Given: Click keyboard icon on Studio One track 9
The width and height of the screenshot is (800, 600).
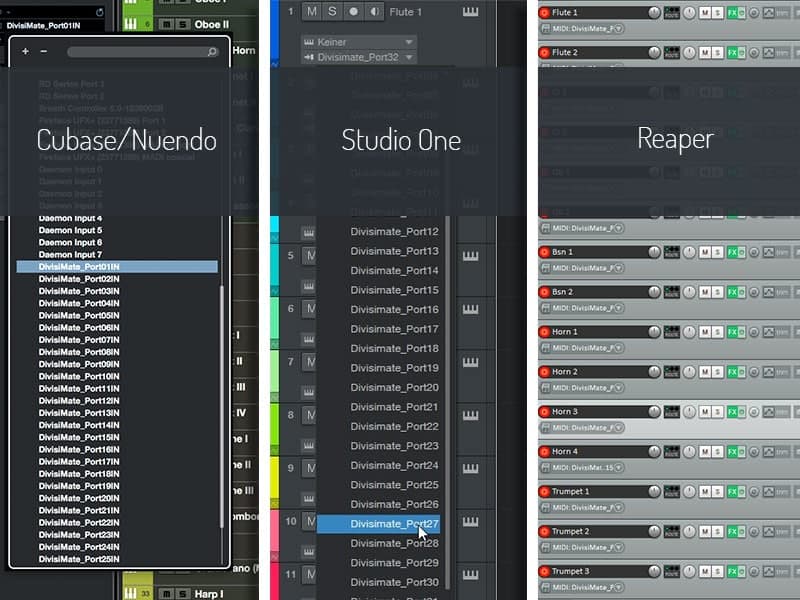Looking at the screenshot, I should (470, 468).
